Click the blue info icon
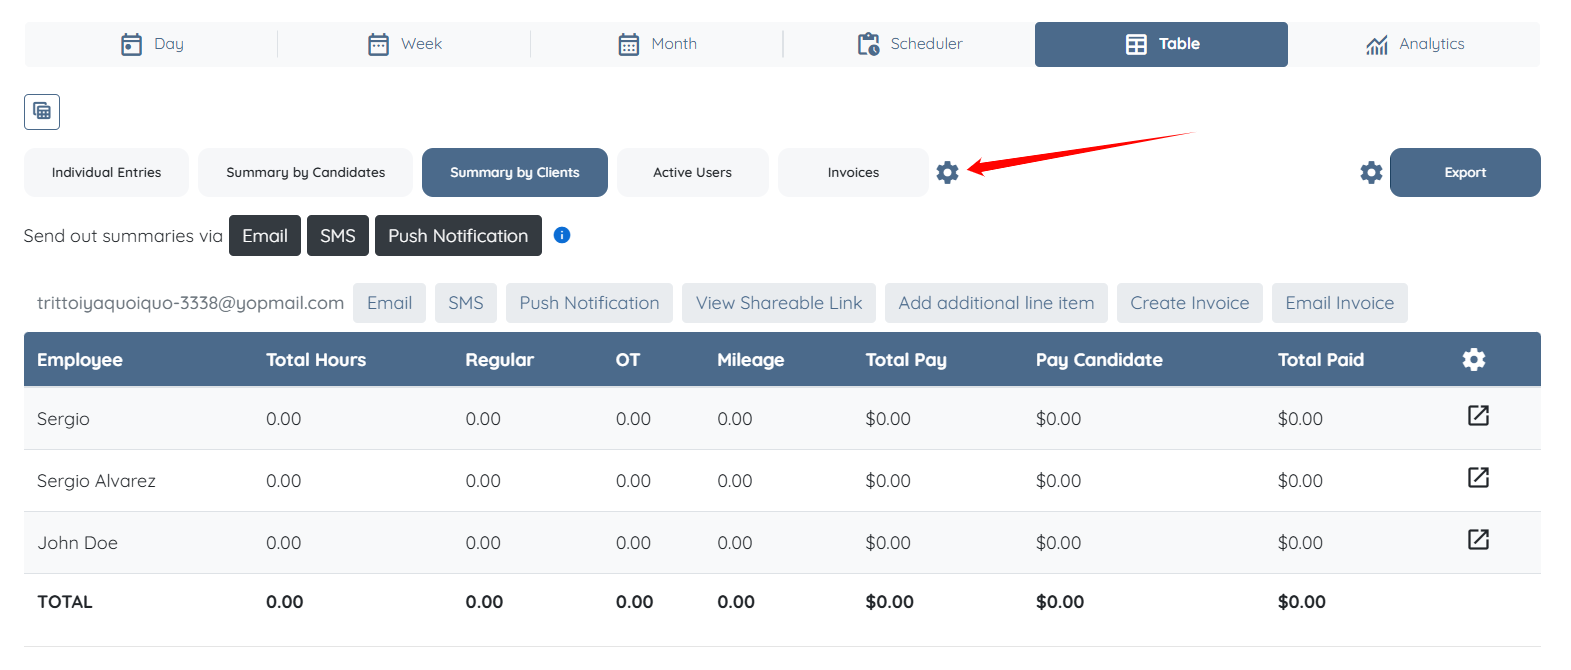Screen dimensions: 1571x670 pos(562,235)
